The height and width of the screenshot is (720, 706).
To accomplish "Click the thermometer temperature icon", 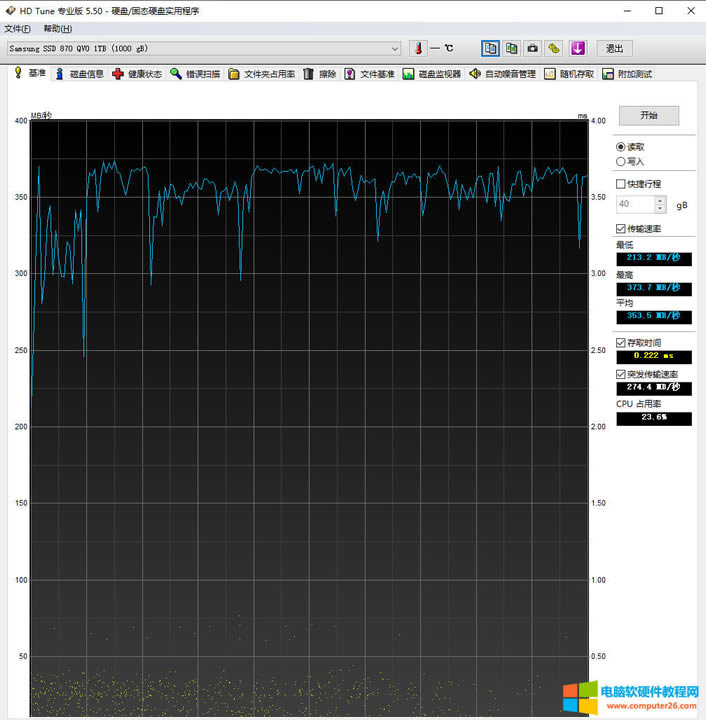I will 418,48.
